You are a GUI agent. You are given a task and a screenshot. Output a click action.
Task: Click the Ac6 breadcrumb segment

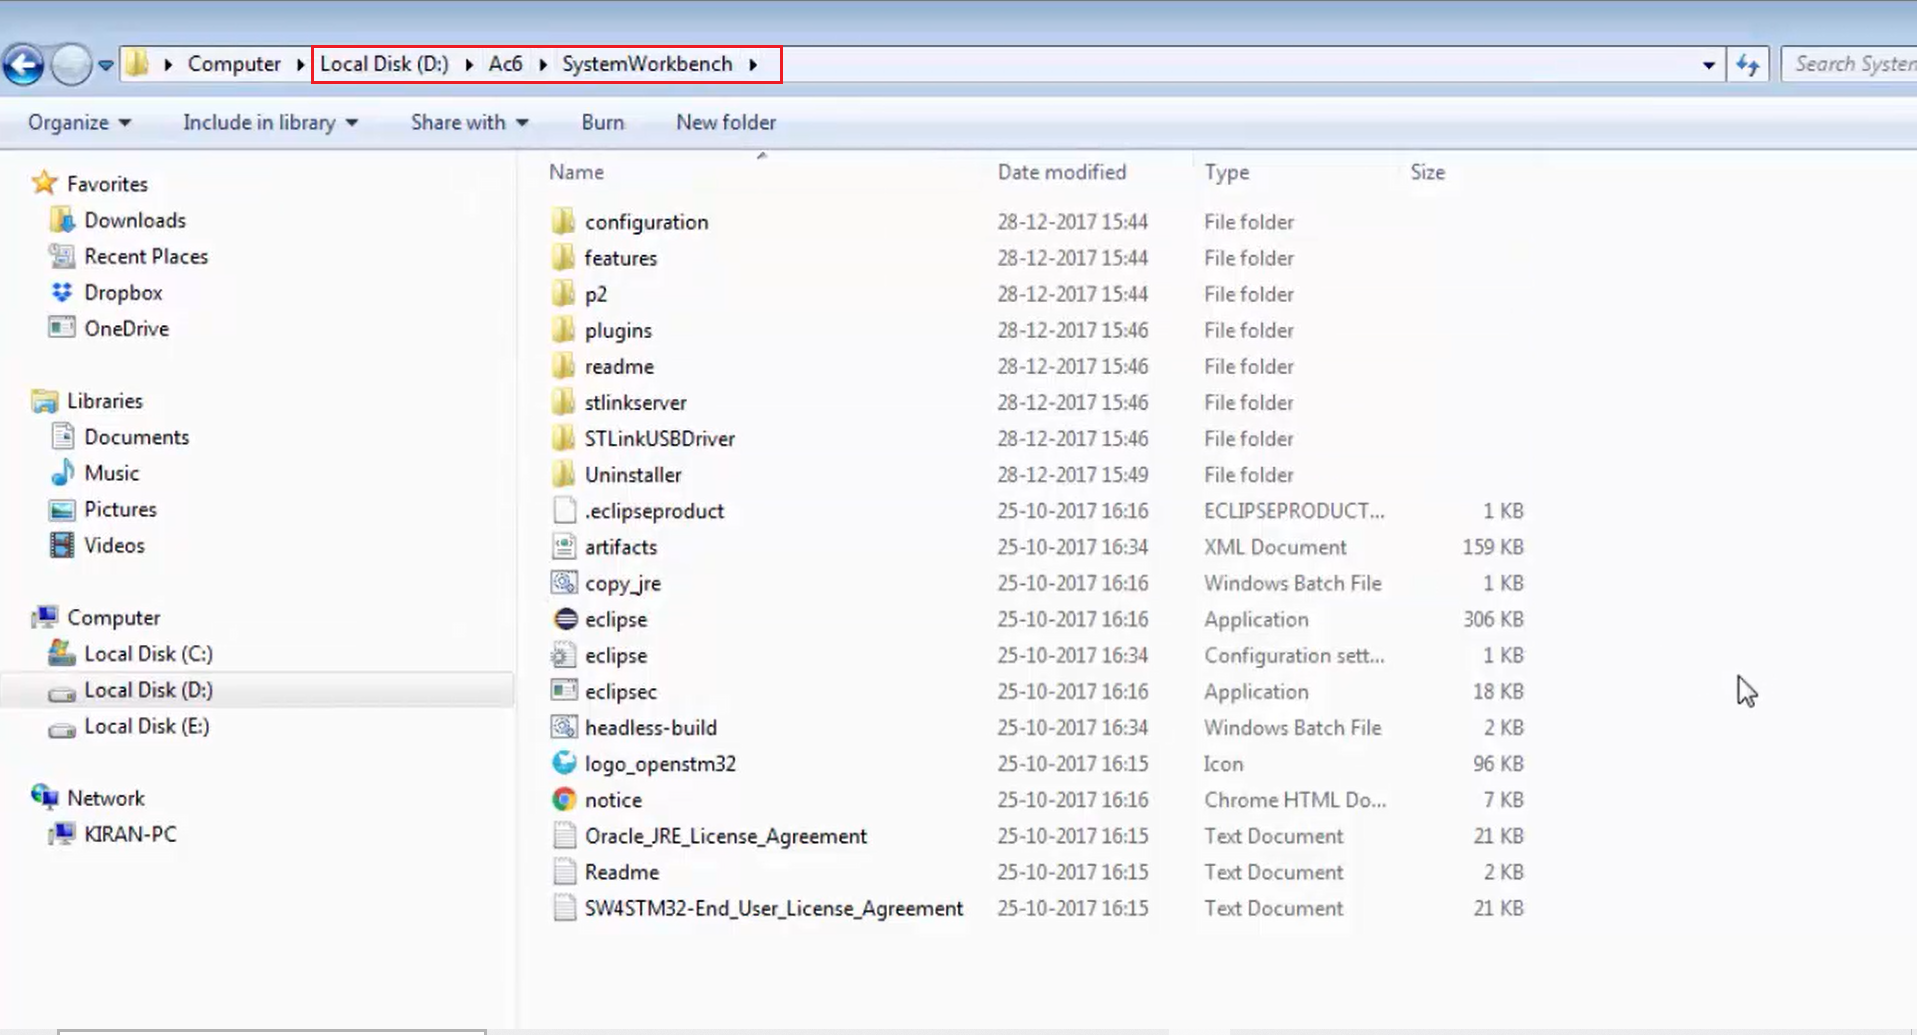click(x=505, y=64)
